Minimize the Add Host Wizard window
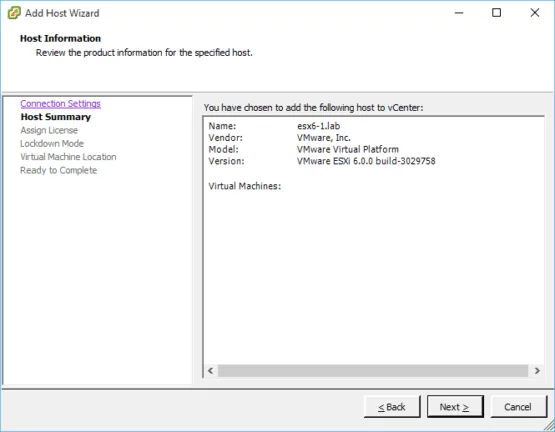 [x=459, y=13]
